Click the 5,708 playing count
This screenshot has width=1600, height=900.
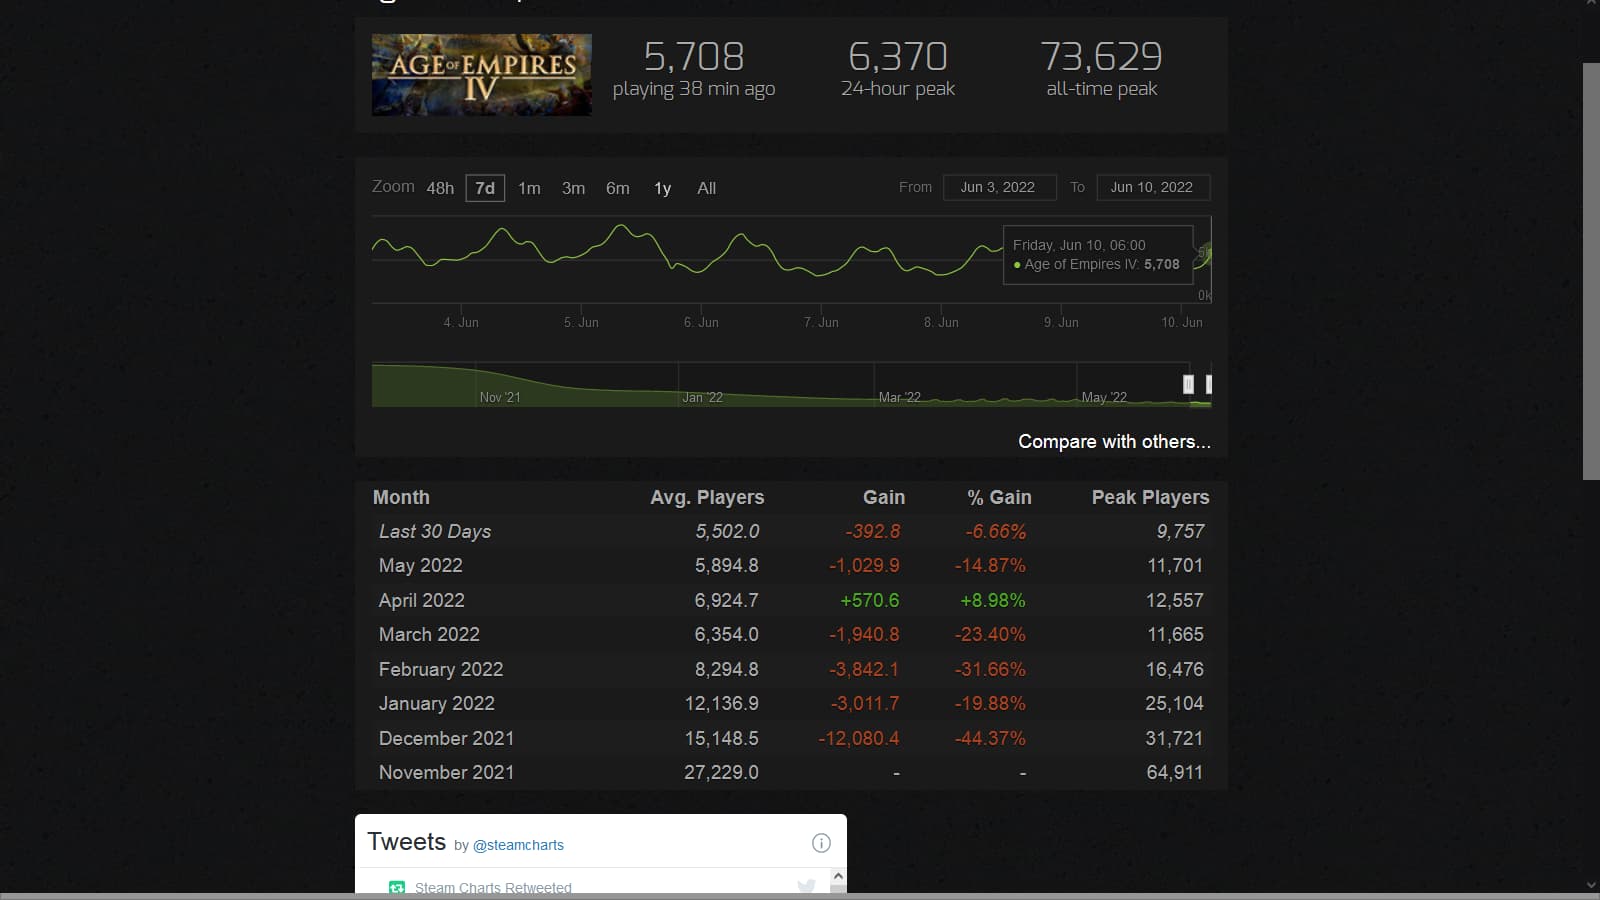[x=694, y=56]
